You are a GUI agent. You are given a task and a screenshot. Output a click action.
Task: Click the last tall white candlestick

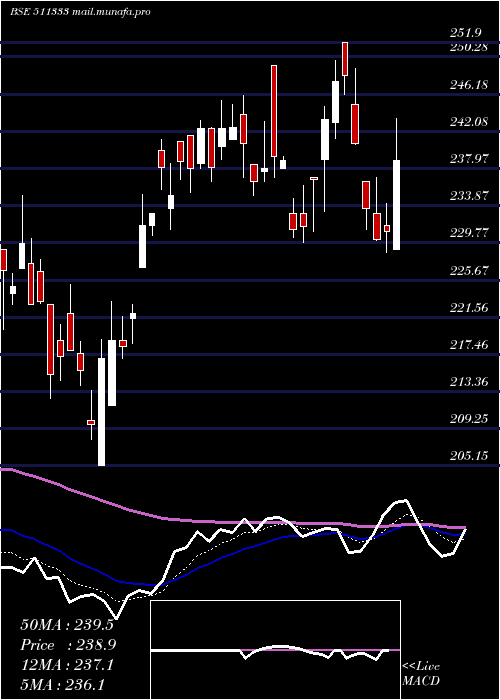[x=396, y=204]
